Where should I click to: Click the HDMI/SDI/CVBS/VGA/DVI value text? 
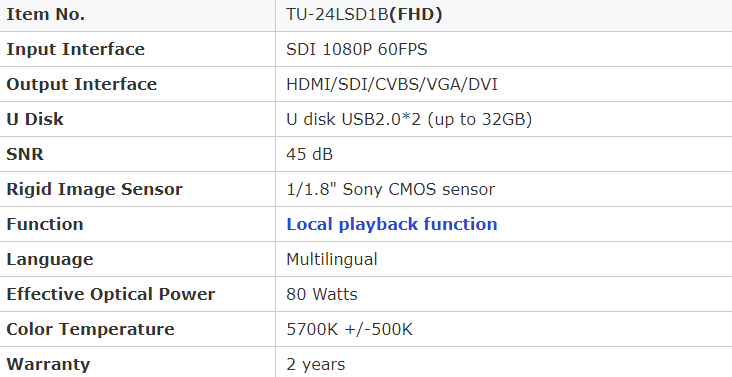point(392,84)
